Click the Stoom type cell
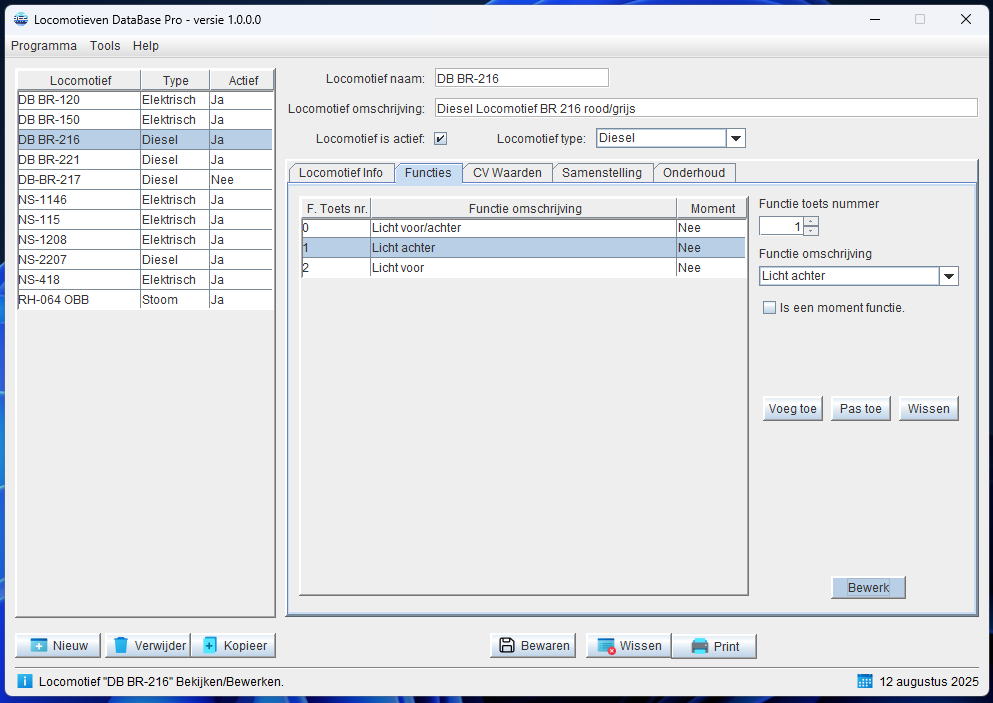 point(175,300)
